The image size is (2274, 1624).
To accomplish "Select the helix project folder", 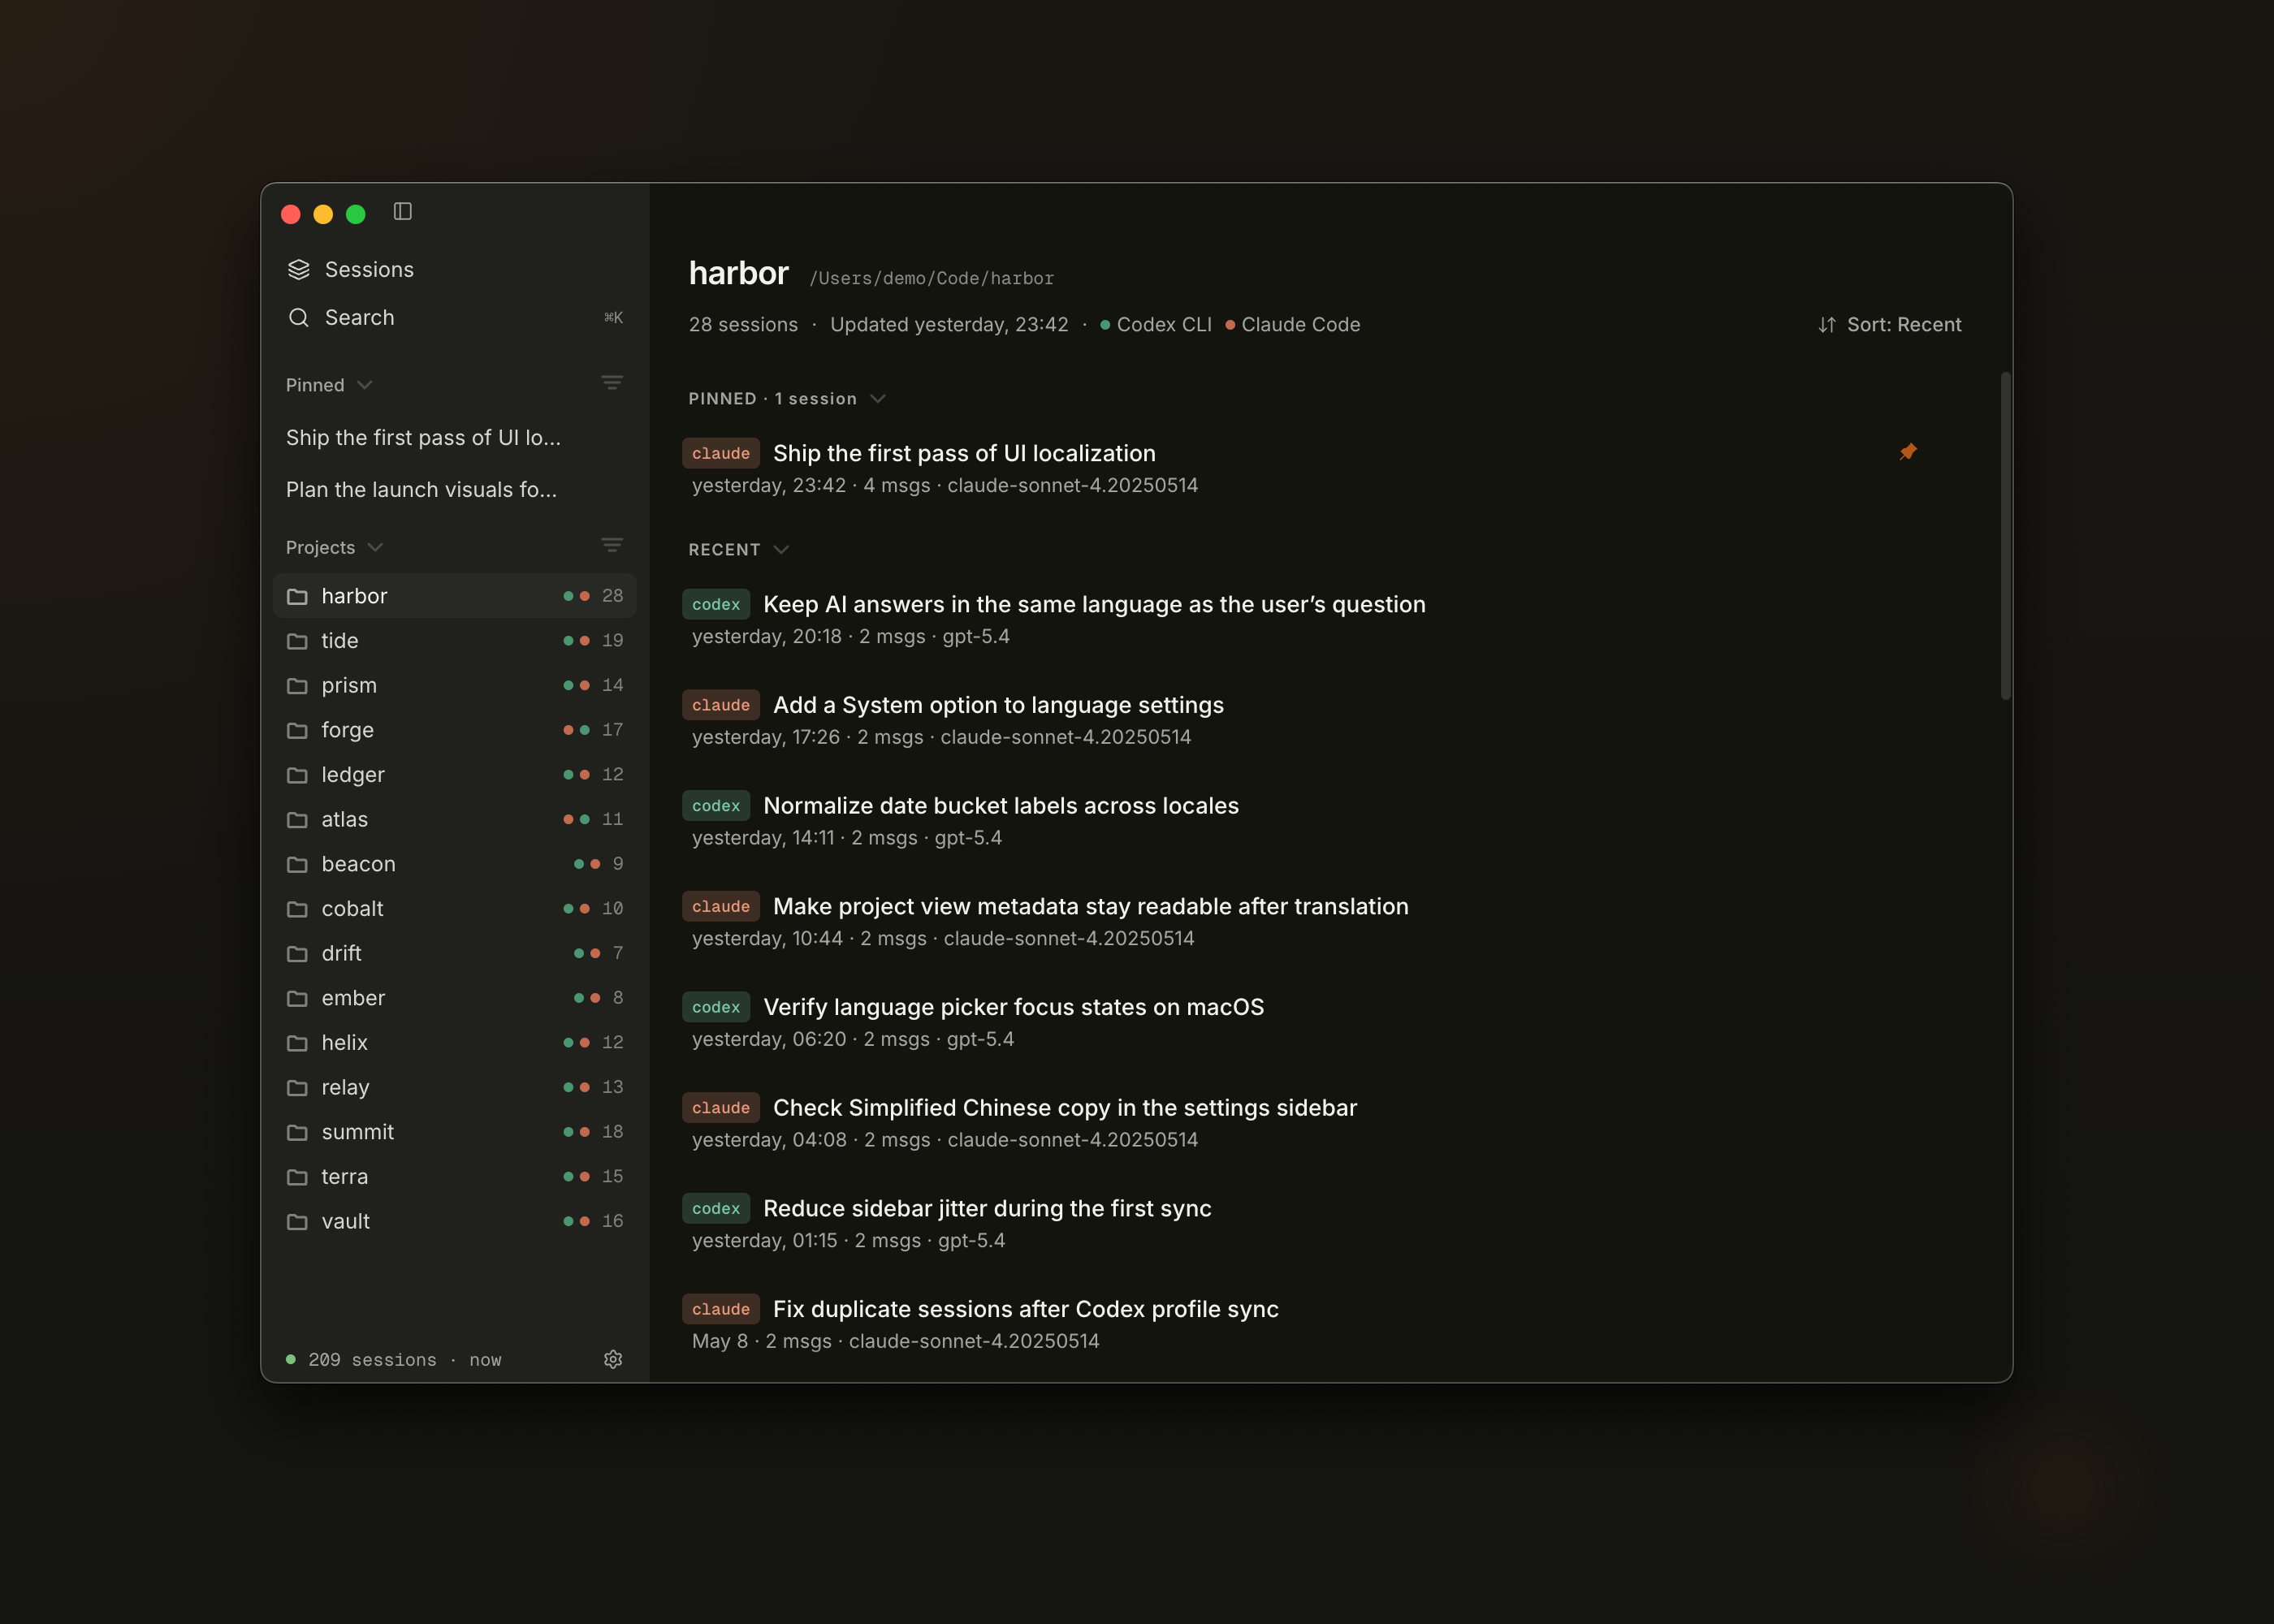I will pos(455,1043).
